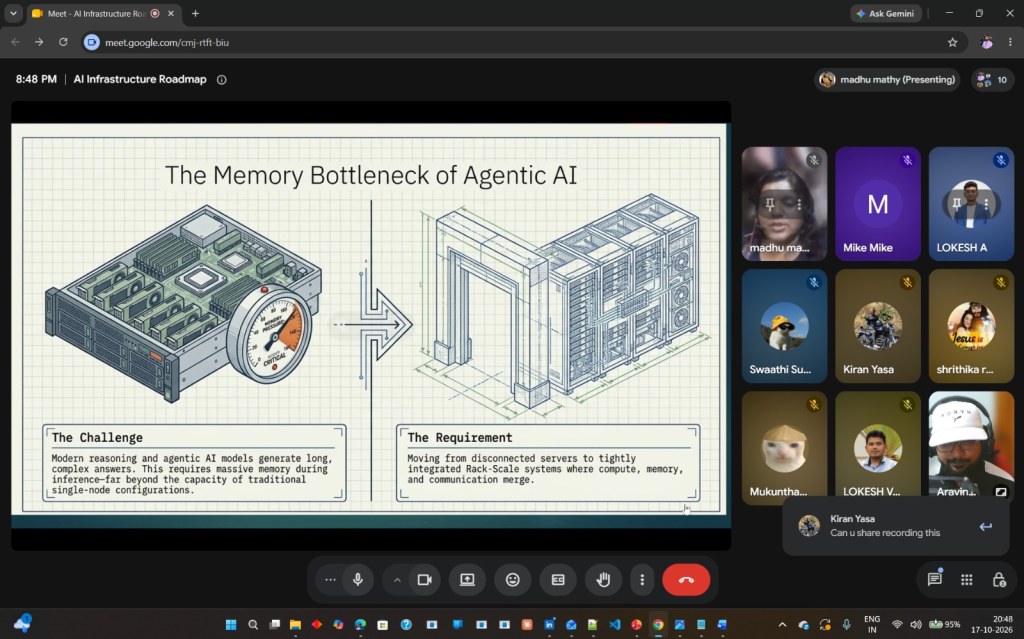Open the activities grid icon
Screen dimensions: 1024x639
tap(967, 580)
